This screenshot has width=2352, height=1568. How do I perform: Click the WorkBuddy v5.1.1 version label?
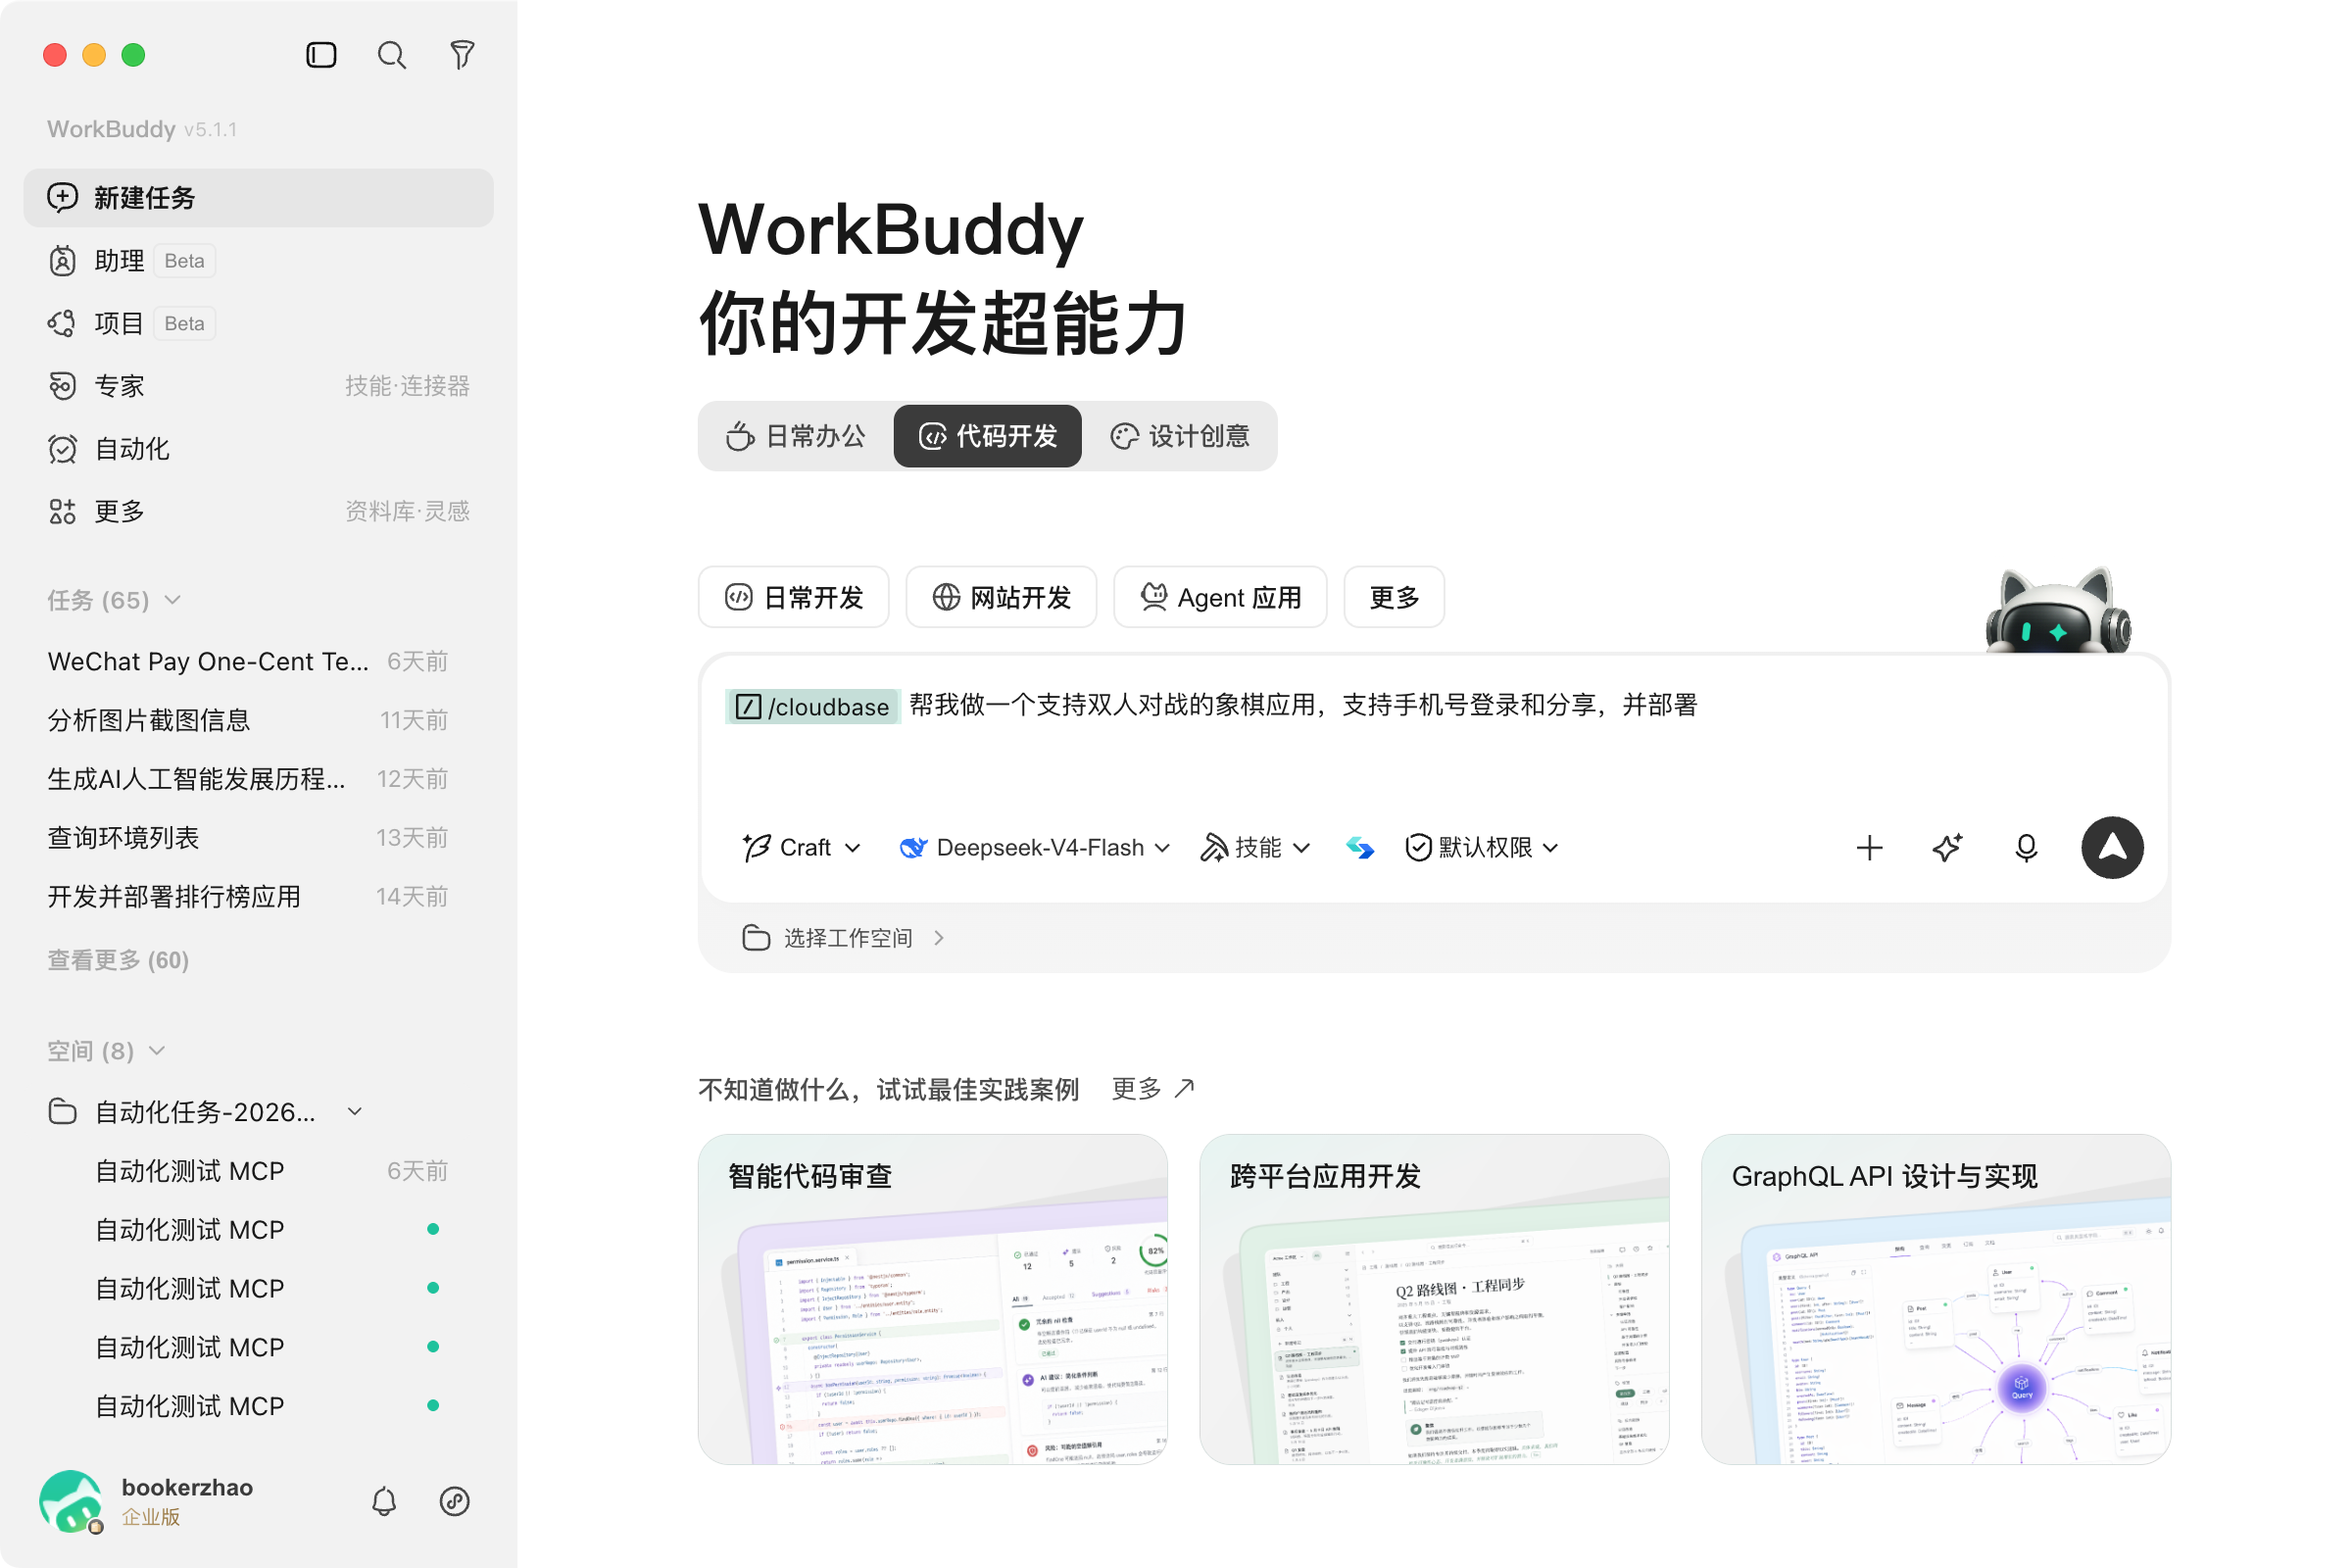tap(141, 129)
